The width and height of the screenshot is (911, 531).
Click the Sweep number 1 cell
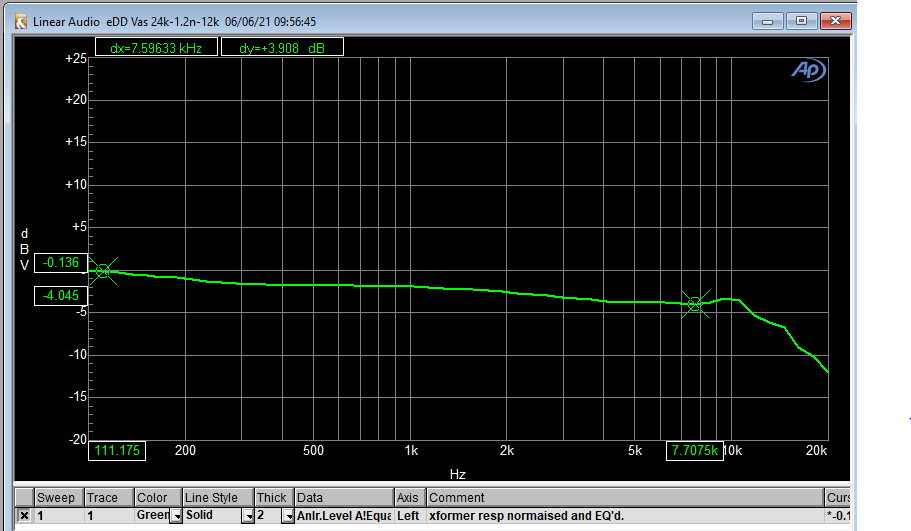(x=59, y=515)
